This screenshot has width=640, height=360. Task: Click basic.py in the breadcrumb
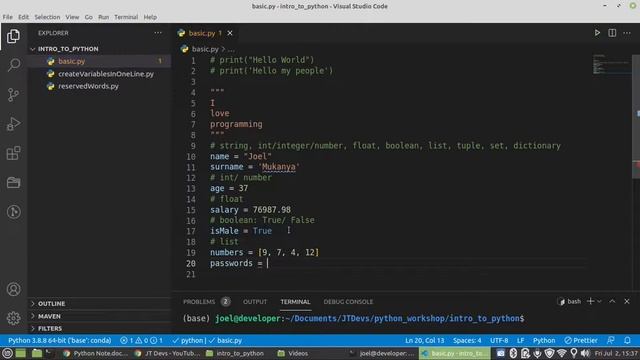[x=205, y=49]
